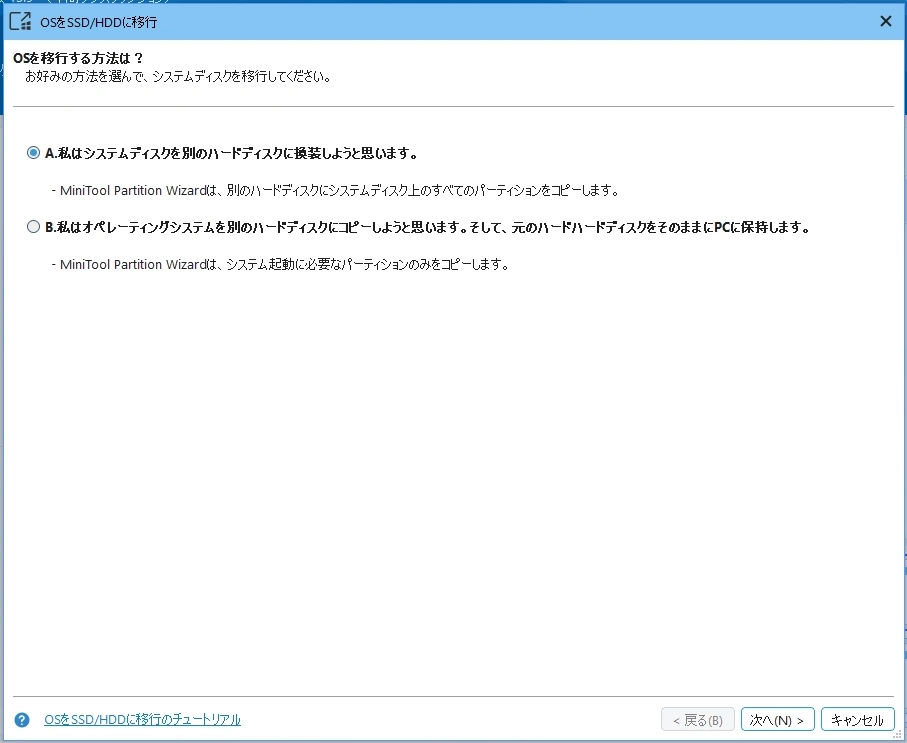Image resolution: width=907 pixels, height=743 pixels.
Task: Click the 次へ(N) next button
Action: tap(777, 719)
